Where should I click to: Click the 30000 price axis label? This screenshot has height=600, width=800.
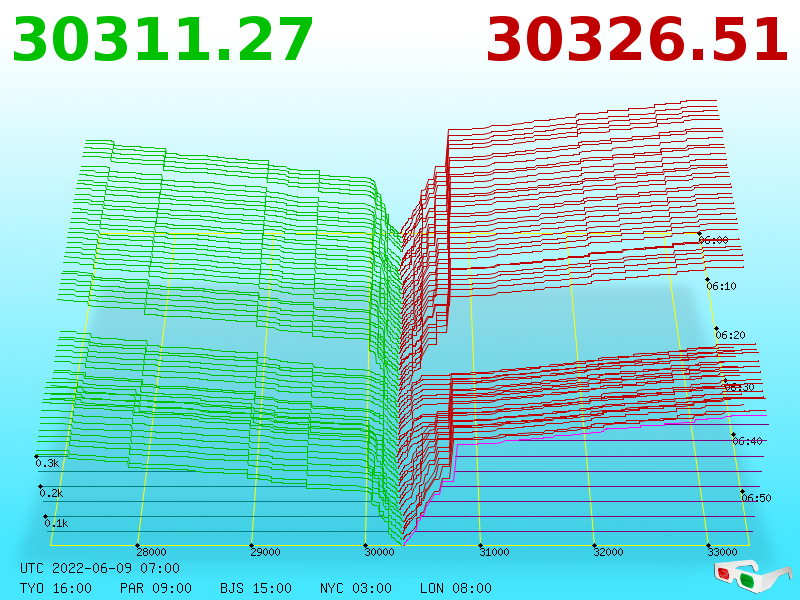click(380, 552)
